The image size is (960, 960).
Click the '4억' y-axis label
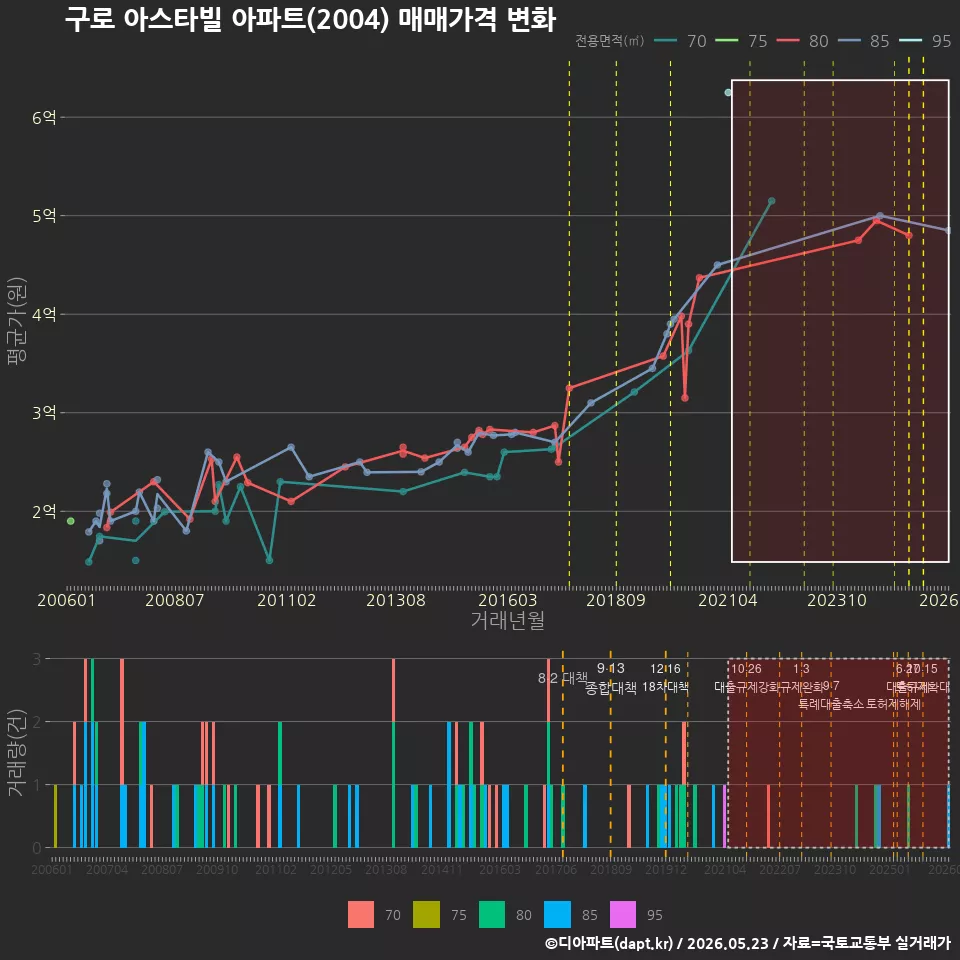(44, 315)
